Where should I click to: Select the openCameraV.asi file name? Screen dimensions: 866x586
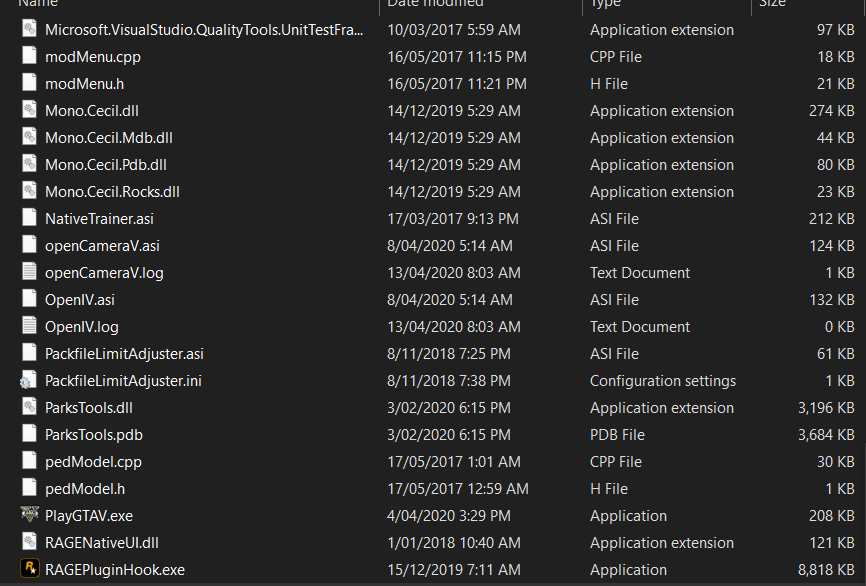102,246
